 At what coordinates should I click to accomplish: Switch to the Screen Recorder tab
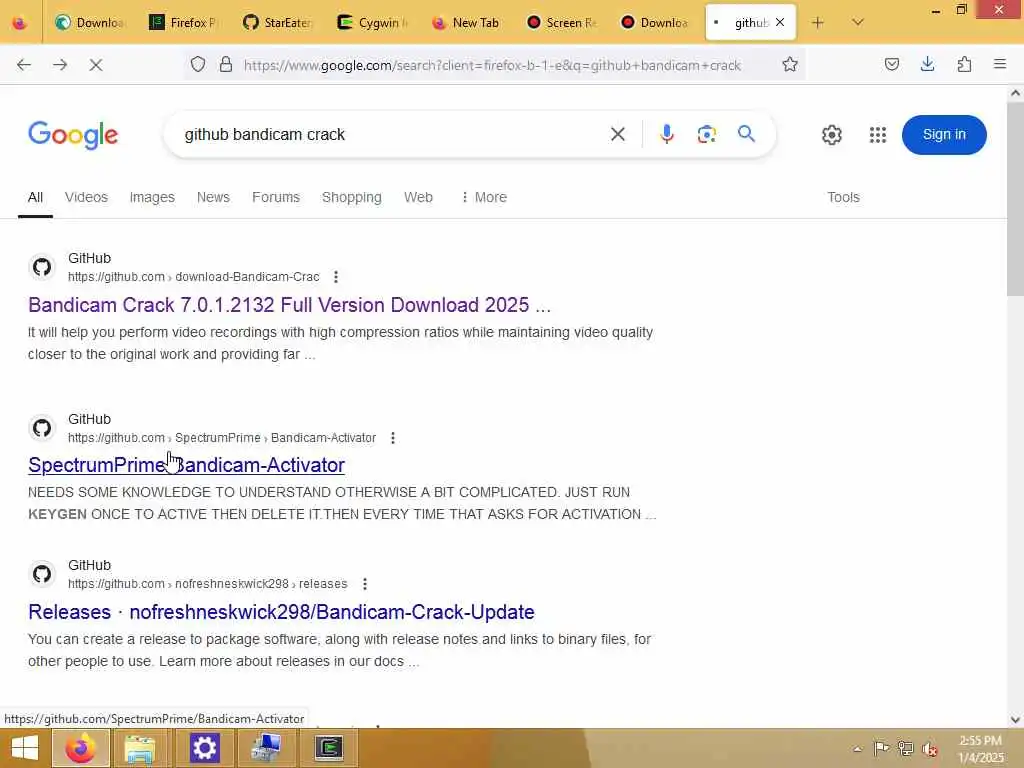tap(561, 23)
